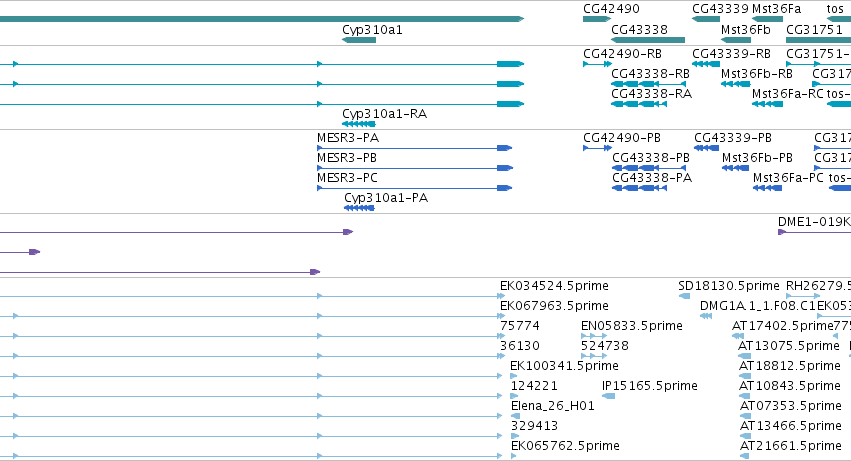The image size is (851, 461).
Task: Click the CG42490-RB transcript
Action: pos(597,64)
